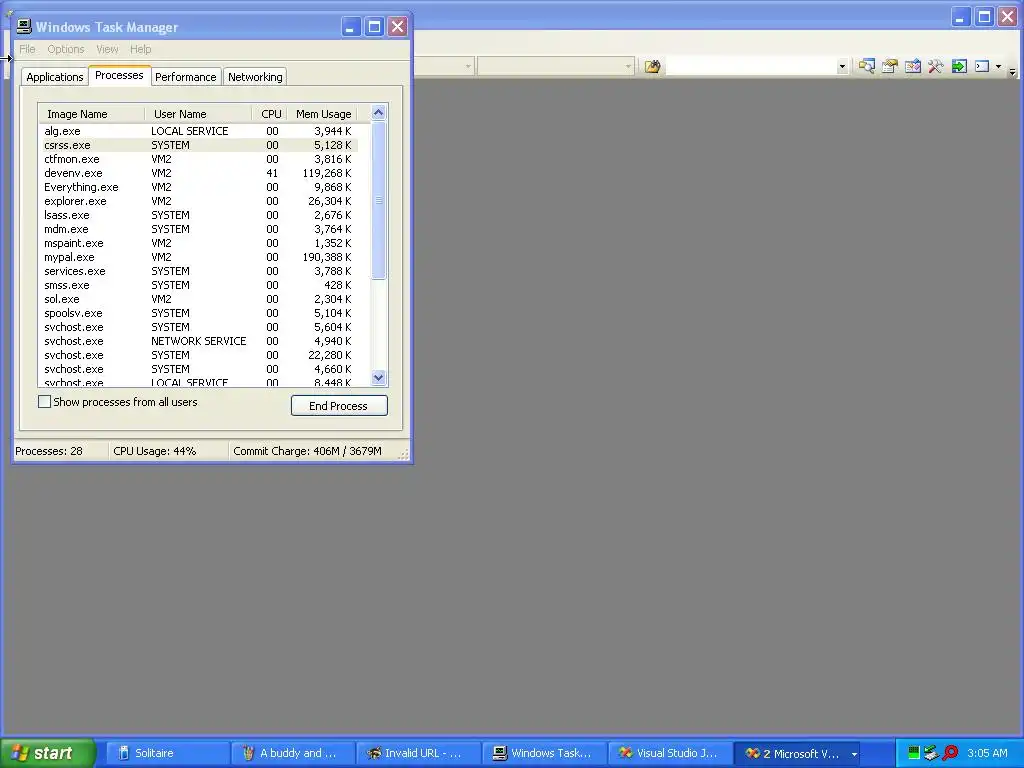Click the red magnifier tray icon
The width and height of the screenshot is (1024, 768).
click(x=950, y=753)
